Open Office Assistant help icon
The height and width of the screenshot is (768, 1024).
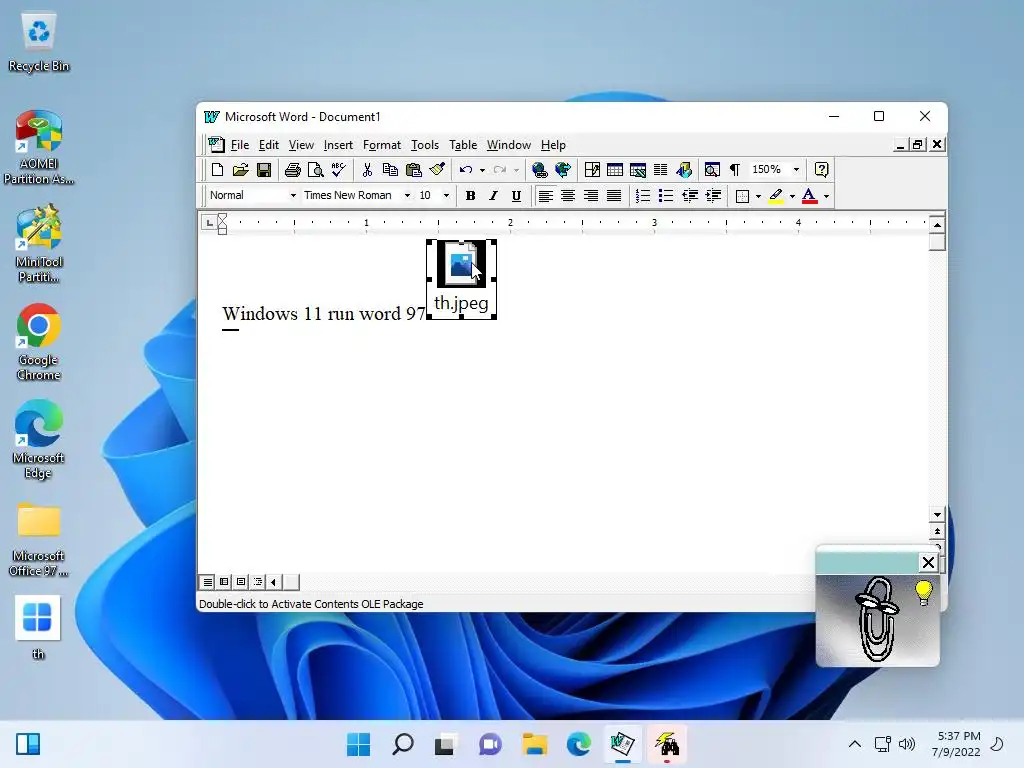point(822,170)
